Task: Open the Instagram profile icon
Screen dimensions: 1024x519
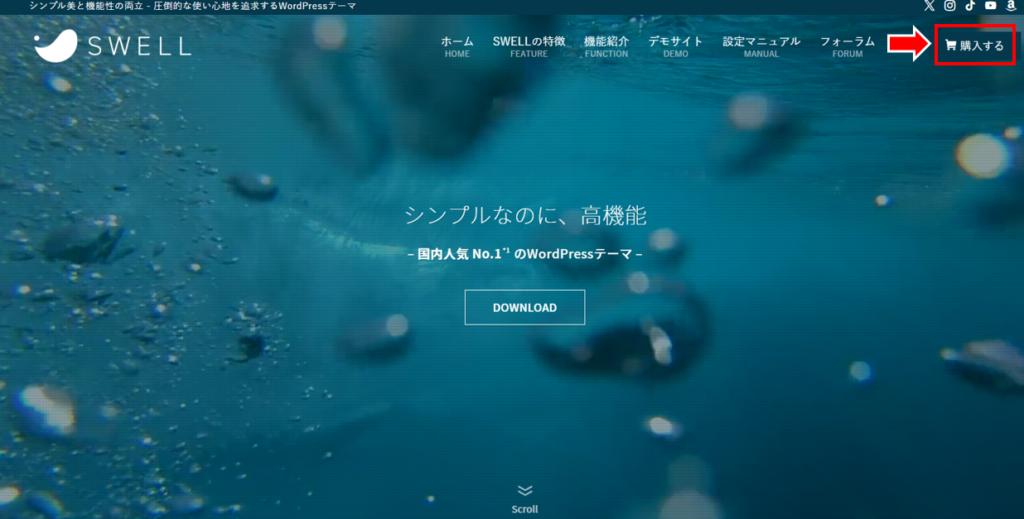Action: (950, 6)
